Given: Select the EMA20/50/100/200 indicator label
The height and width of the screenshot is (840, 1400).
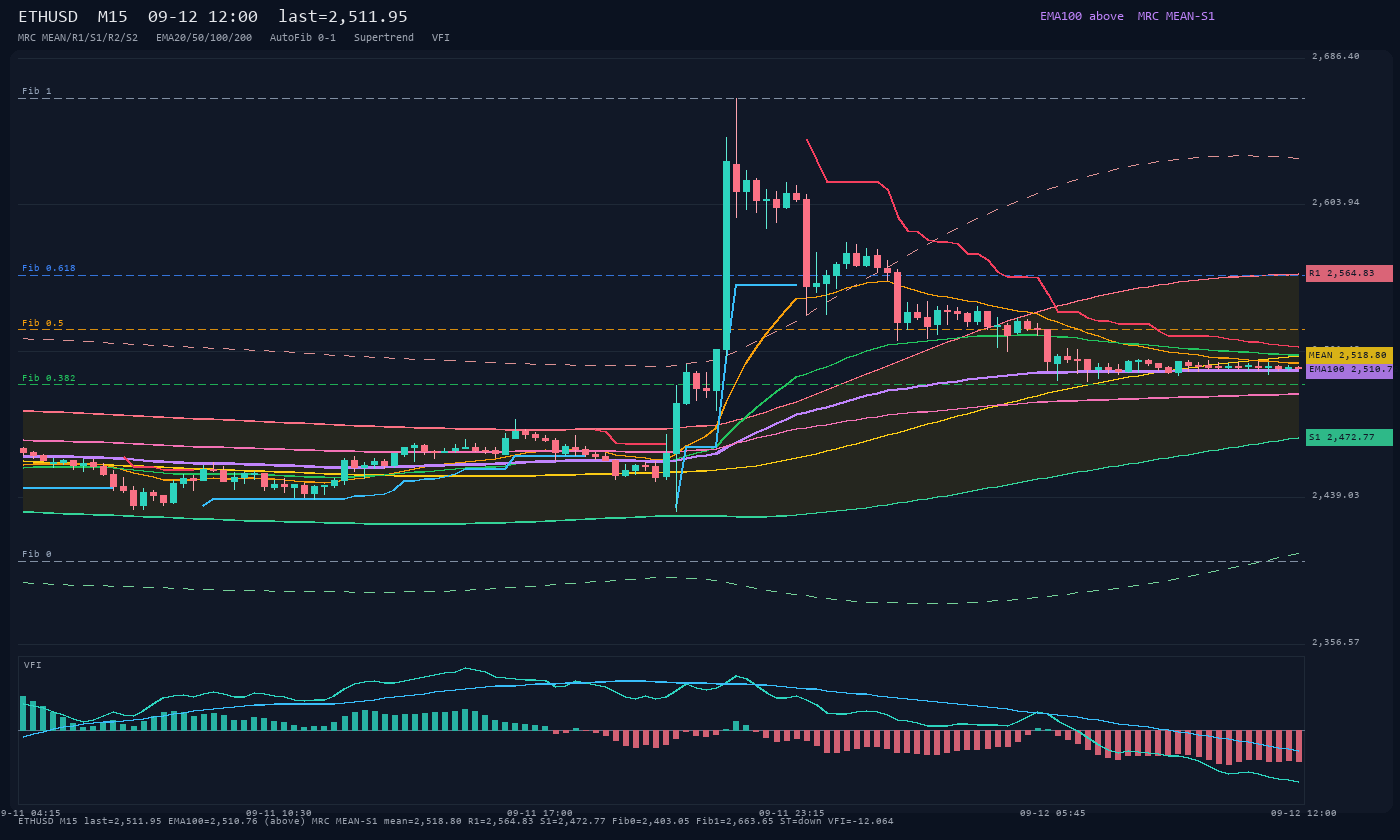Looking at the screenshot, I should click(x=204, y=38).
